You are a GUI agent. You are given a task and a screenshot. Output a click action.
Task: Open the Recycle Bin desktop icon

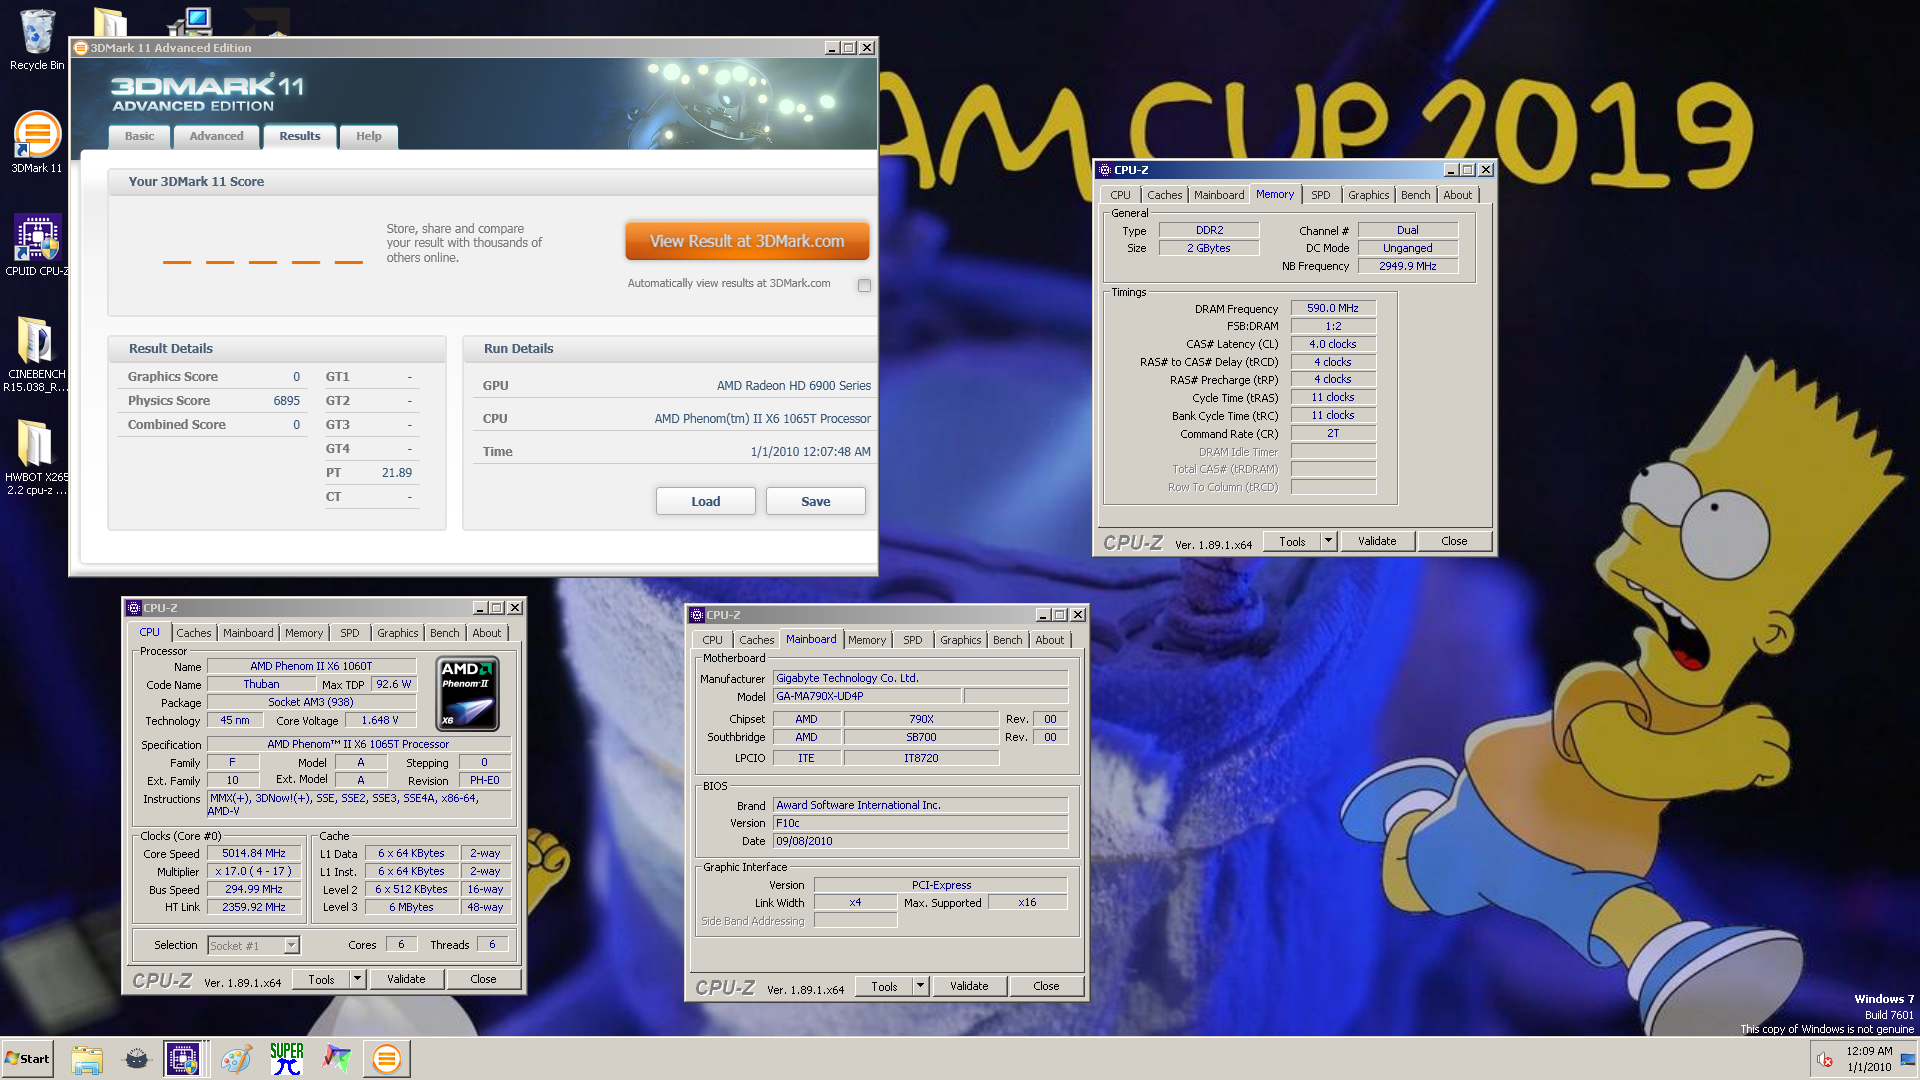pos(37,40)
